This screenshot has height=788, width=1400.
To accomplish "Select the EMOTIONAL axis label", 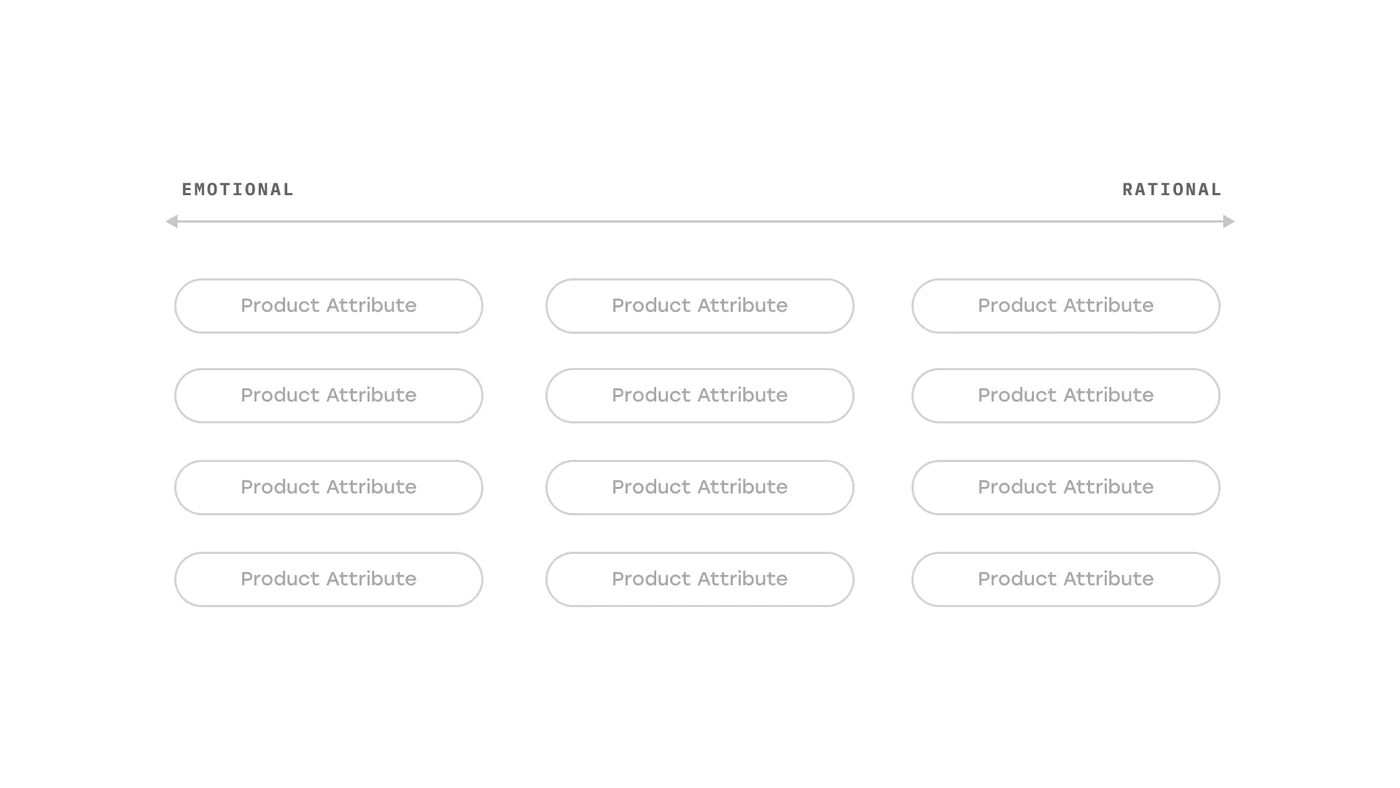I will click(x=238, y=190).
